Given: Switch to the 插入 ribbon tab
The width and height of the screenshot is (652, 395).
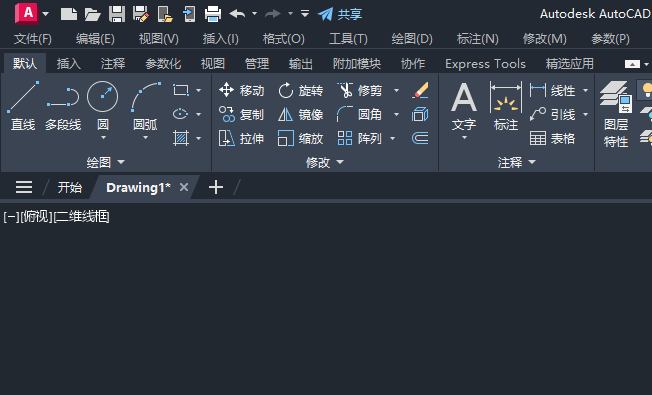Looking at the screenshot, I should coord(69,64).
